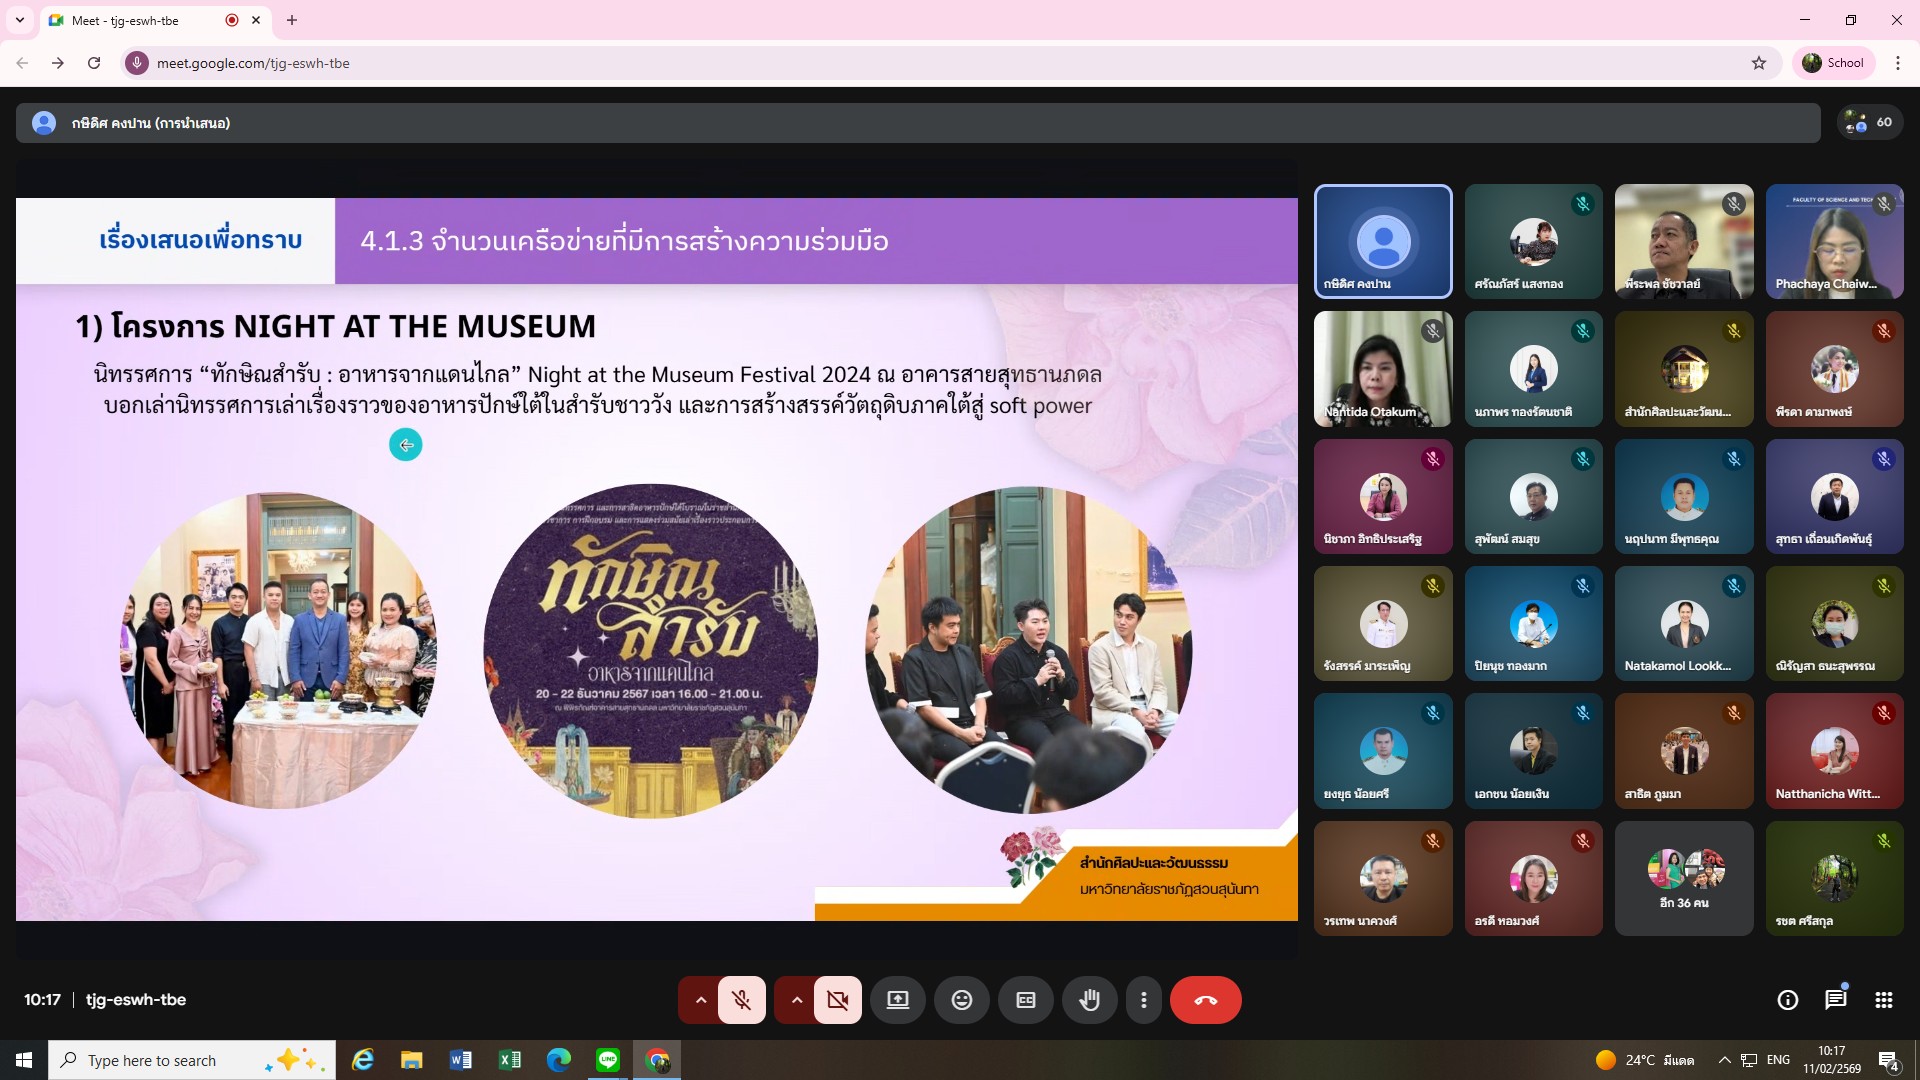Viewport: 1920px width, 1080px height.
Task: Click the share screen (present now) icon
Action: 897,1000
